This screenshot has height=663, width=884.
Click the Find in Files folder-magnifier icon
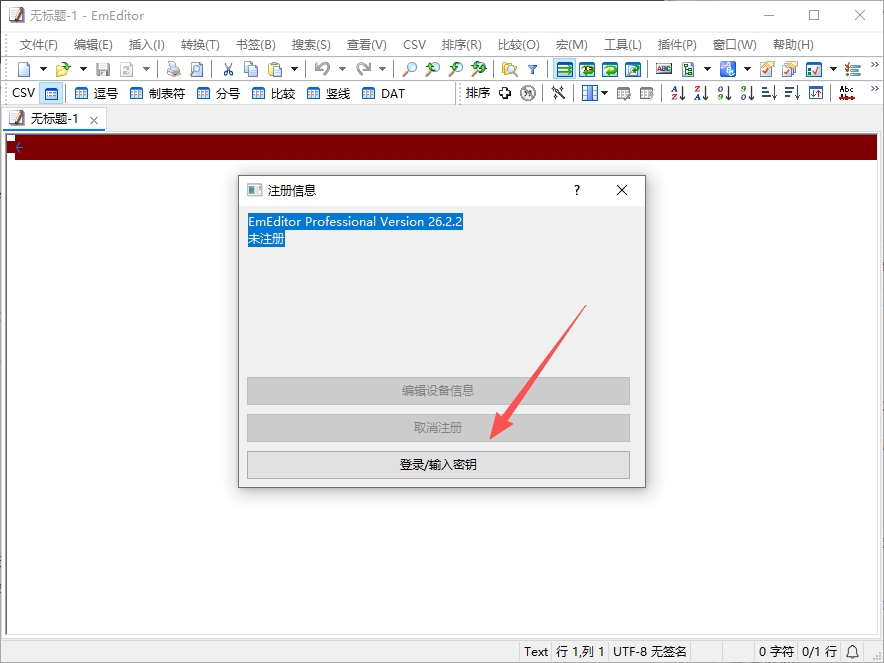point(509,69)
